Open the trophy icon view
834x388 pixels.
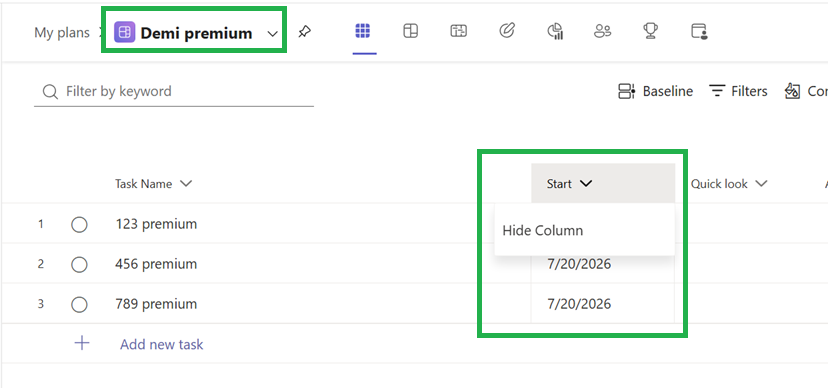pos(650,31)
